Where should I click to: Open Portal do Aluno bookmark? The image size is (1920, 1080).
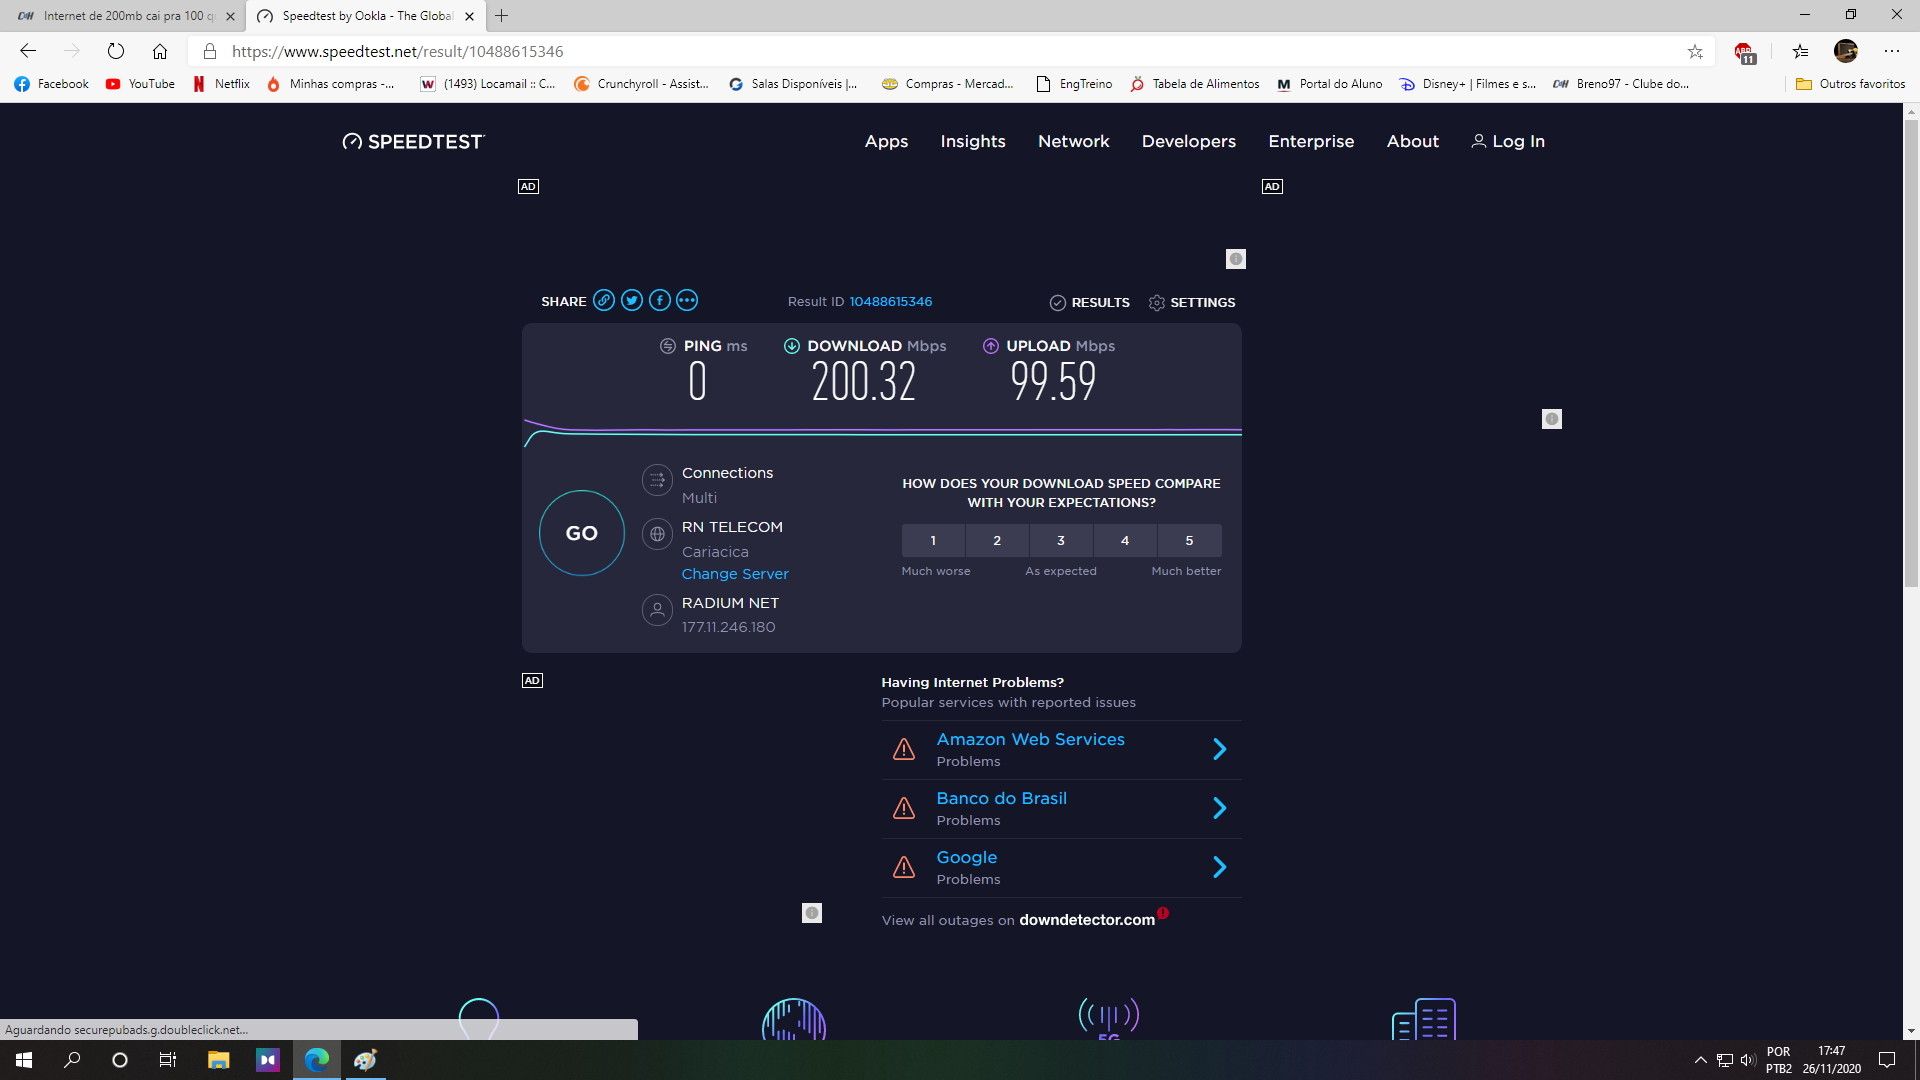1330,84
